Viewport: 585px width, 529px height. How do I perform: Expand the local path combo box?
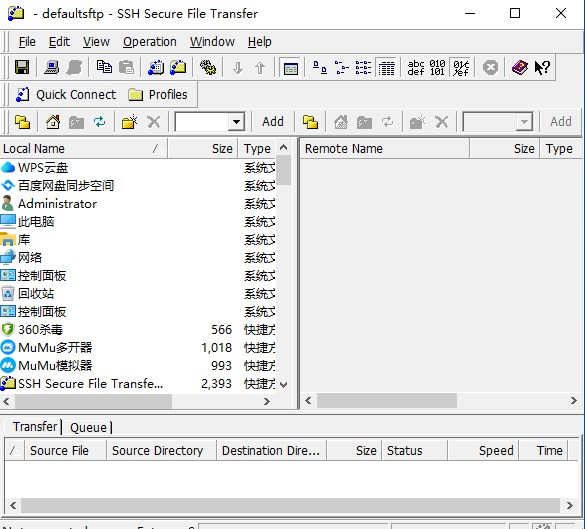tap(236, 122)
